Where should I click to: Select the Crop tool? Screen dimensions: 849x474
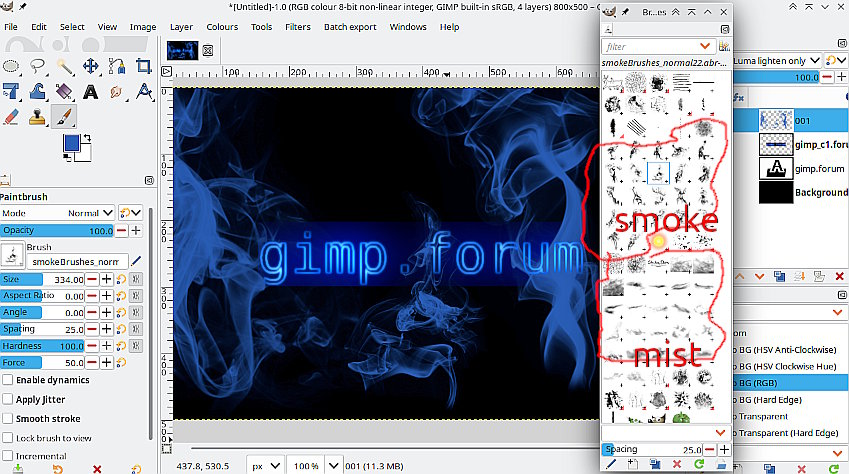tap(143, 67)
